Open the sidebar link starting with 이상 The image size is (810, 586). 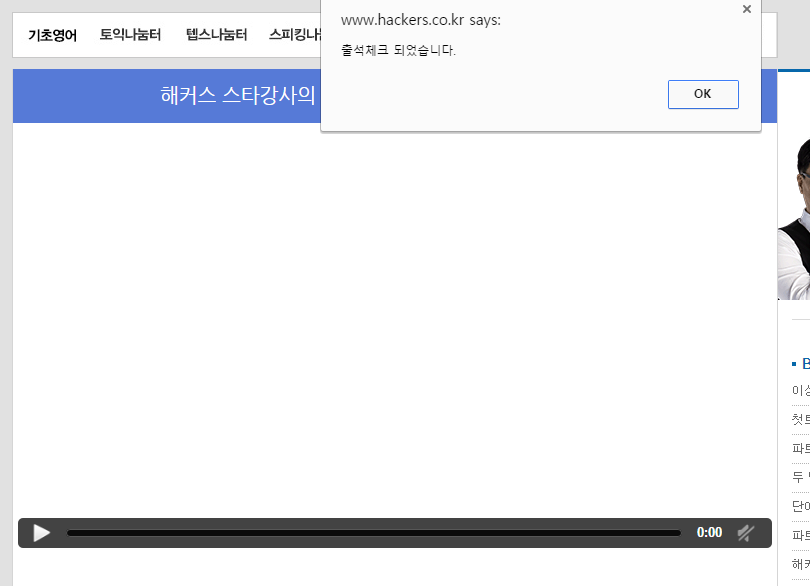(800, 391)
